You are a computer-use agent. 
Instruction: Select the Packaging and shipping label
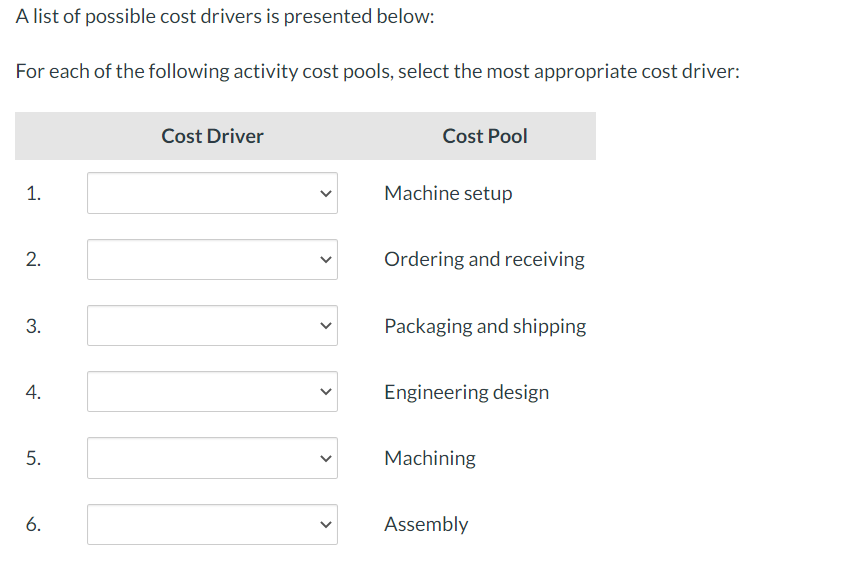485,325
